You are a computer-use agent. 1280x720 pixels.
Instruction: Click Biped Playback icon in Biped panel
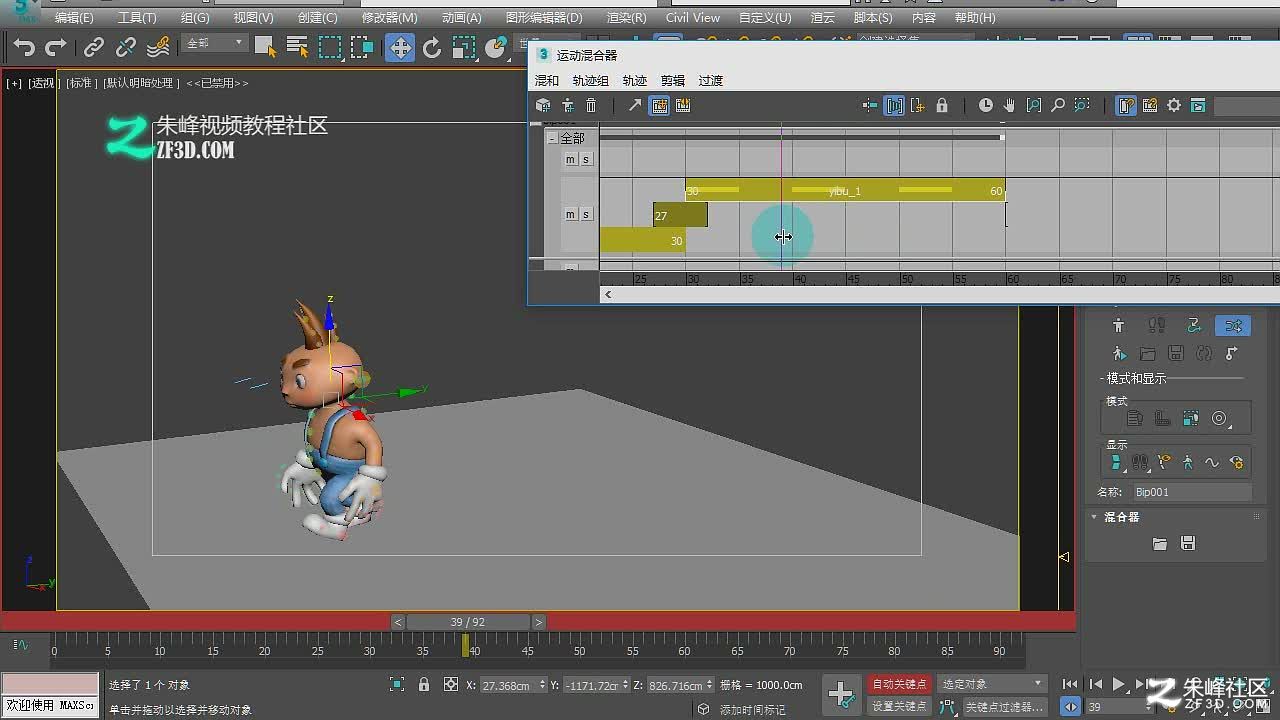1118,353
